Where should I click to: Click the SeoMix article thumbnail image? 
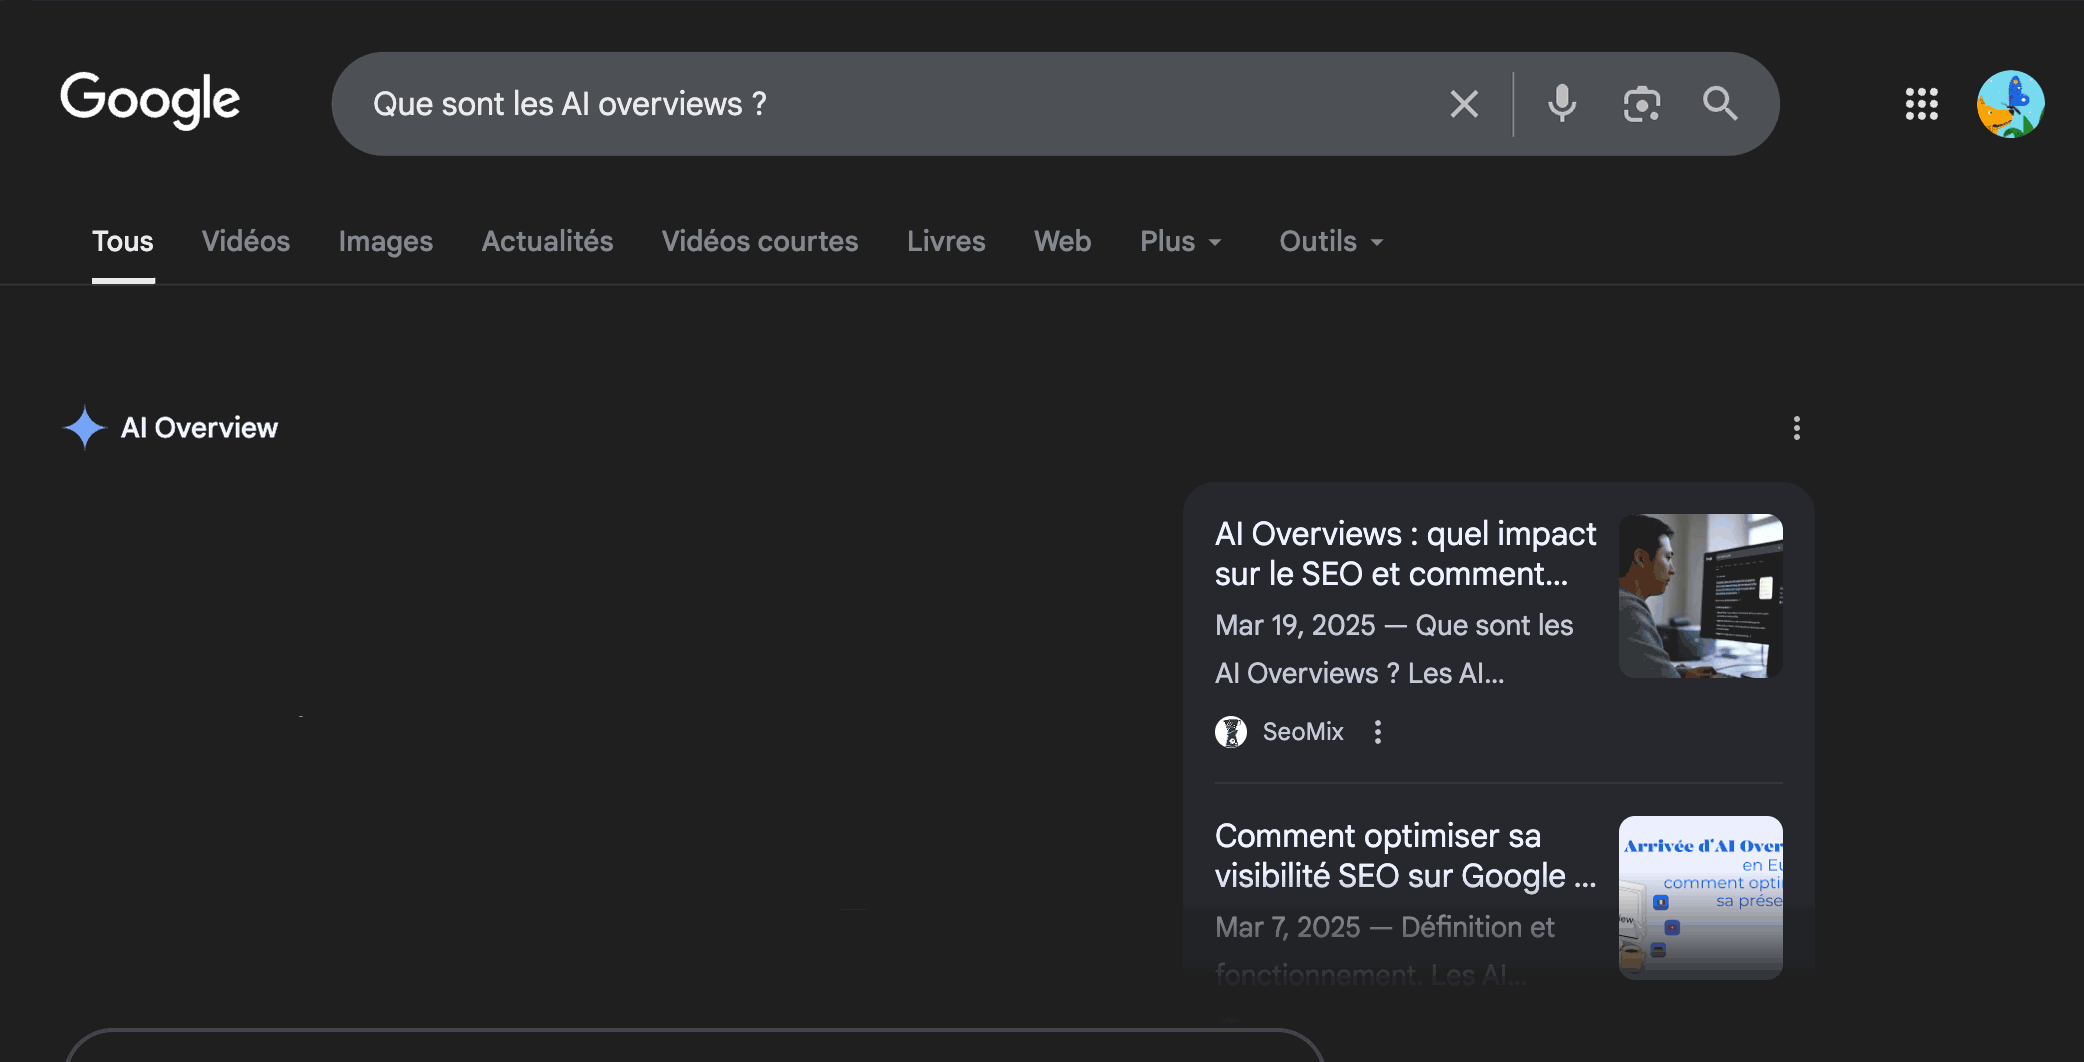tap(1700, 596)
